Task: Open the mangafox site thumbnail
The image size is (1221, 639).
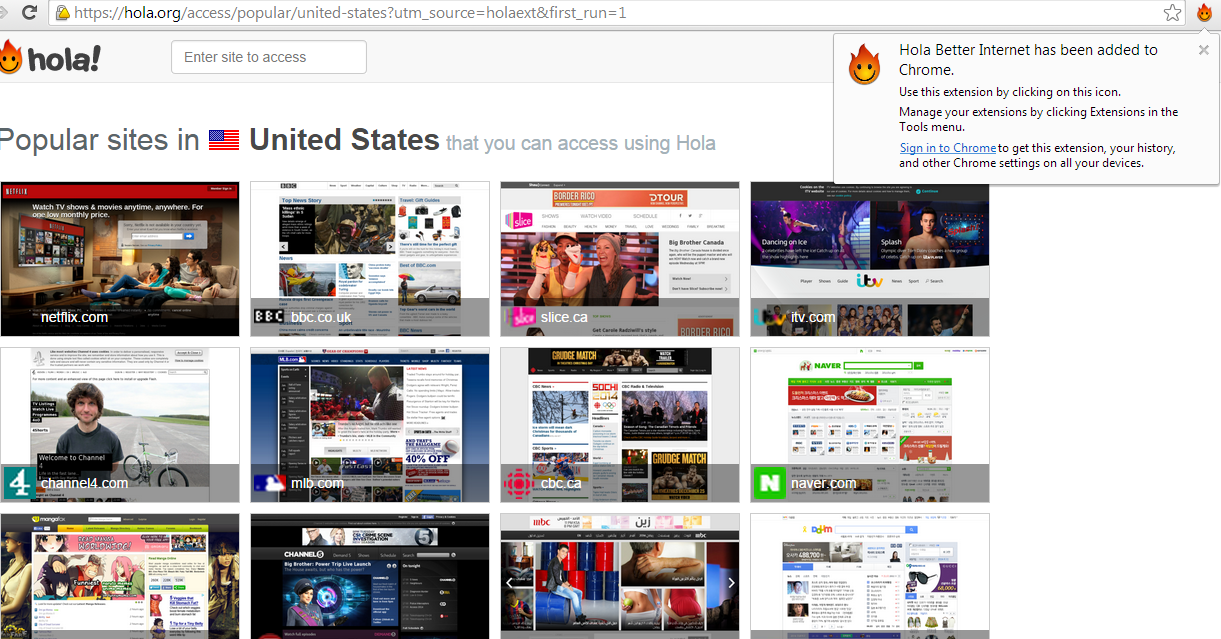Action: click(120, 576)
